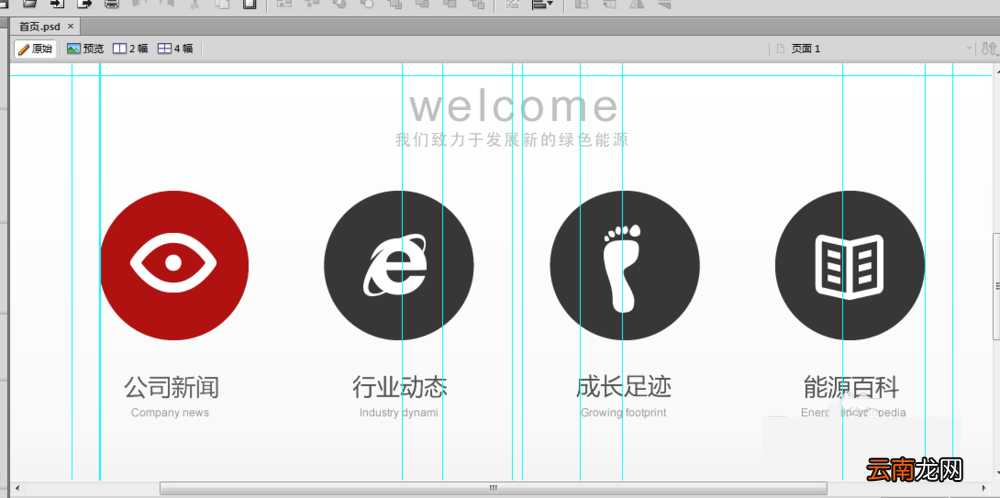Click the Paste clipboard toolbar icon

pos(249,3)
